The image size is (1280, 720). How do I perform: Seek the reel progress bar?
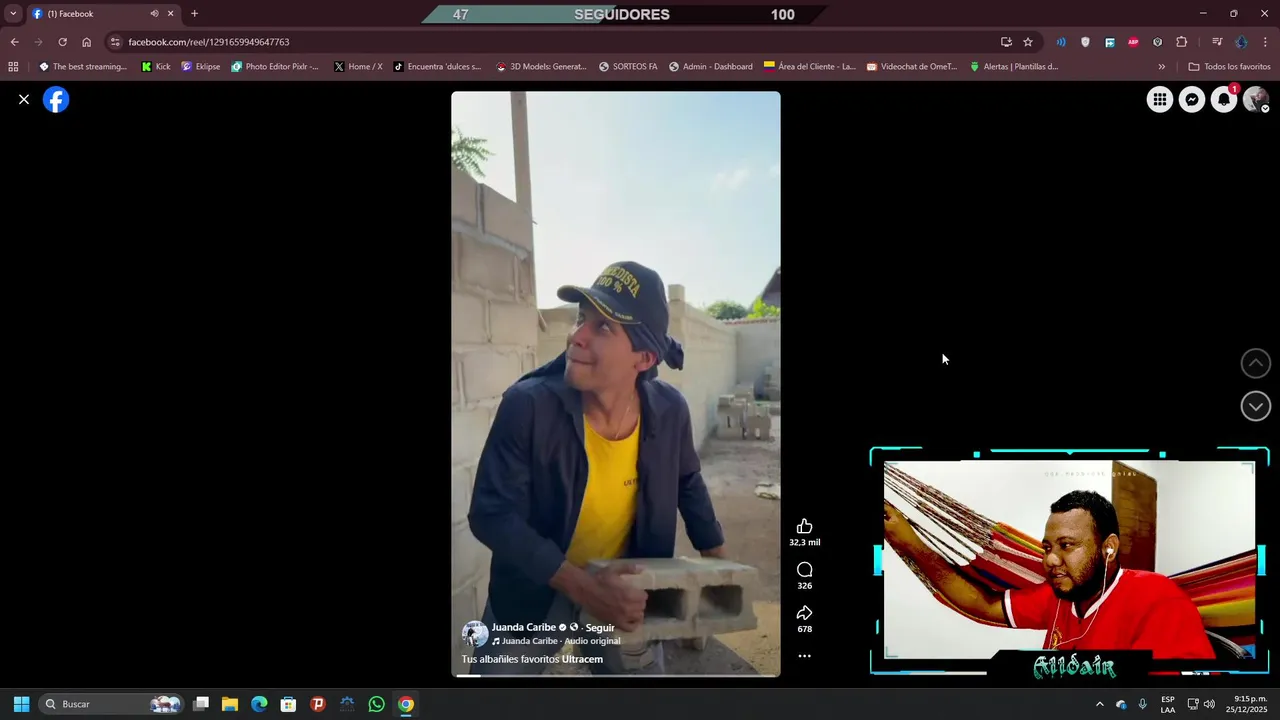(x=615, y=675)
